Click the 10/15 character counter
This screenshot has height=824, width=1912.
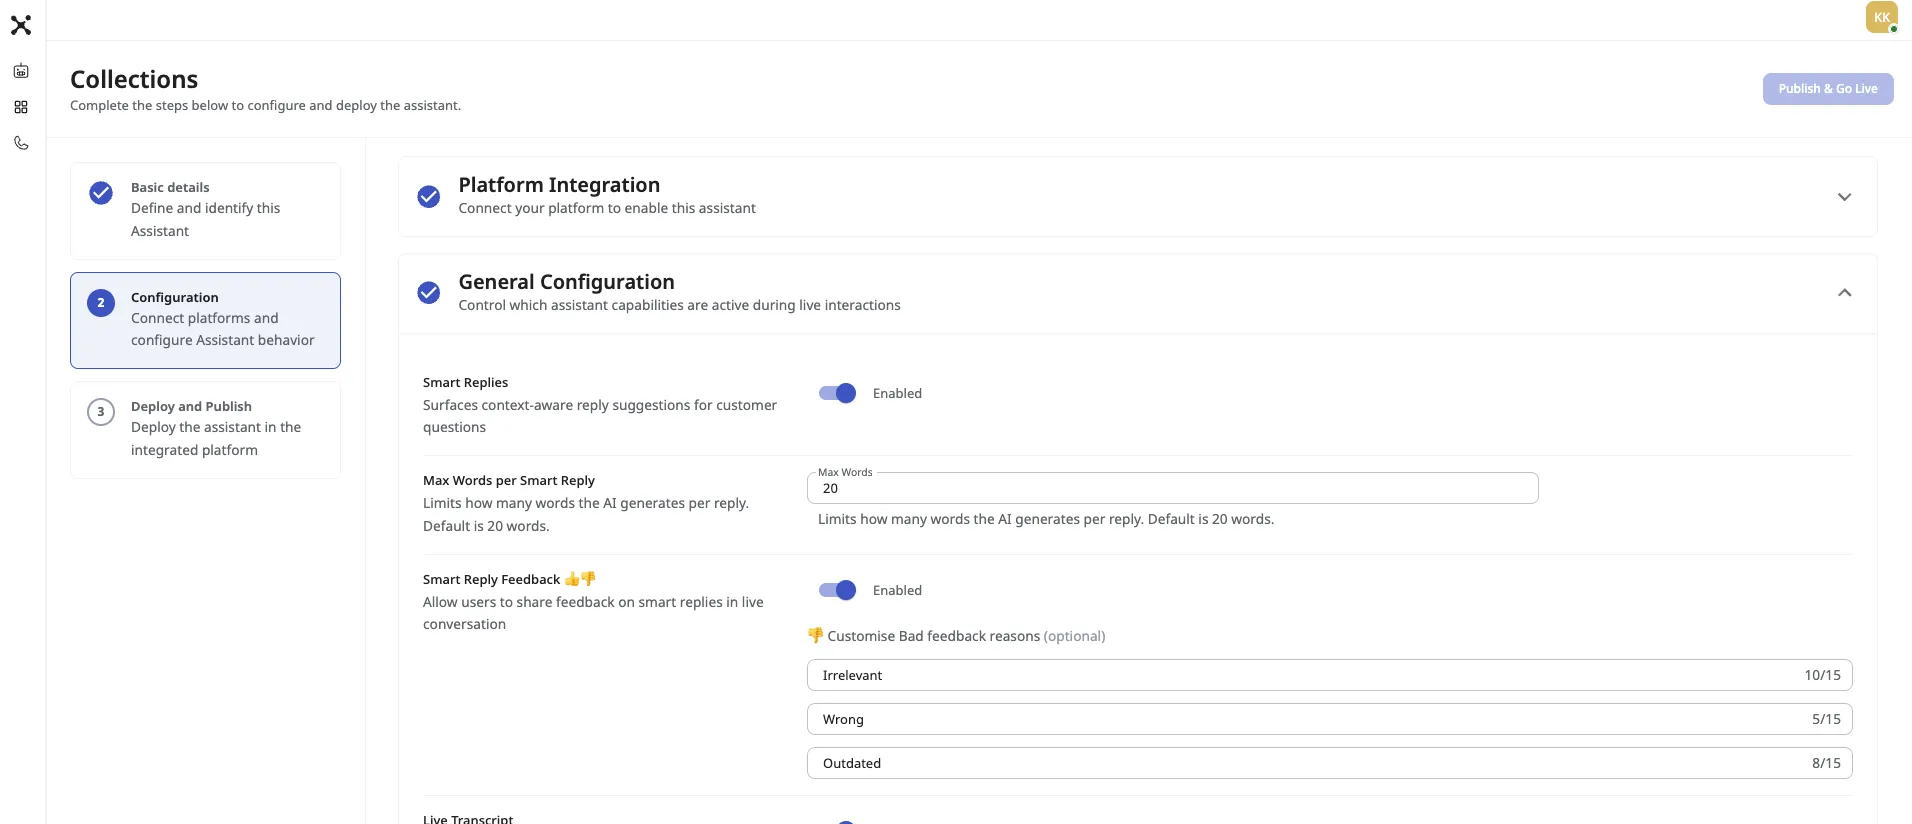[1822, 675]
